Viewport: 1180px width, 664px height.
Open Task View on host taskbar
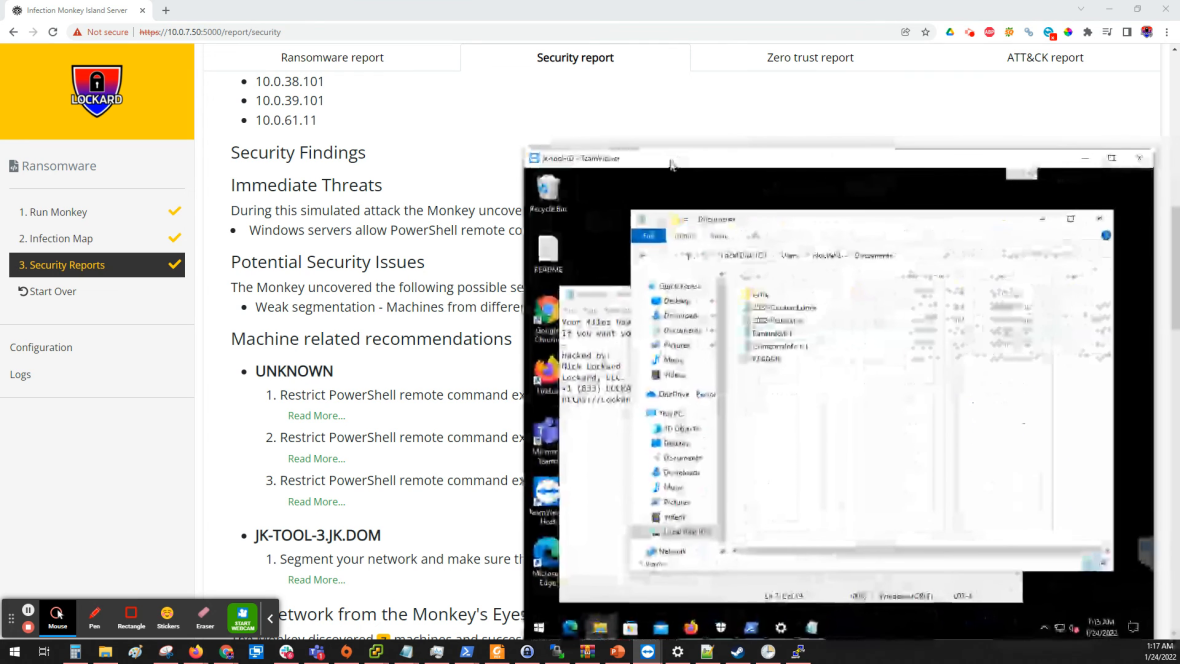[x=44, y=652]
